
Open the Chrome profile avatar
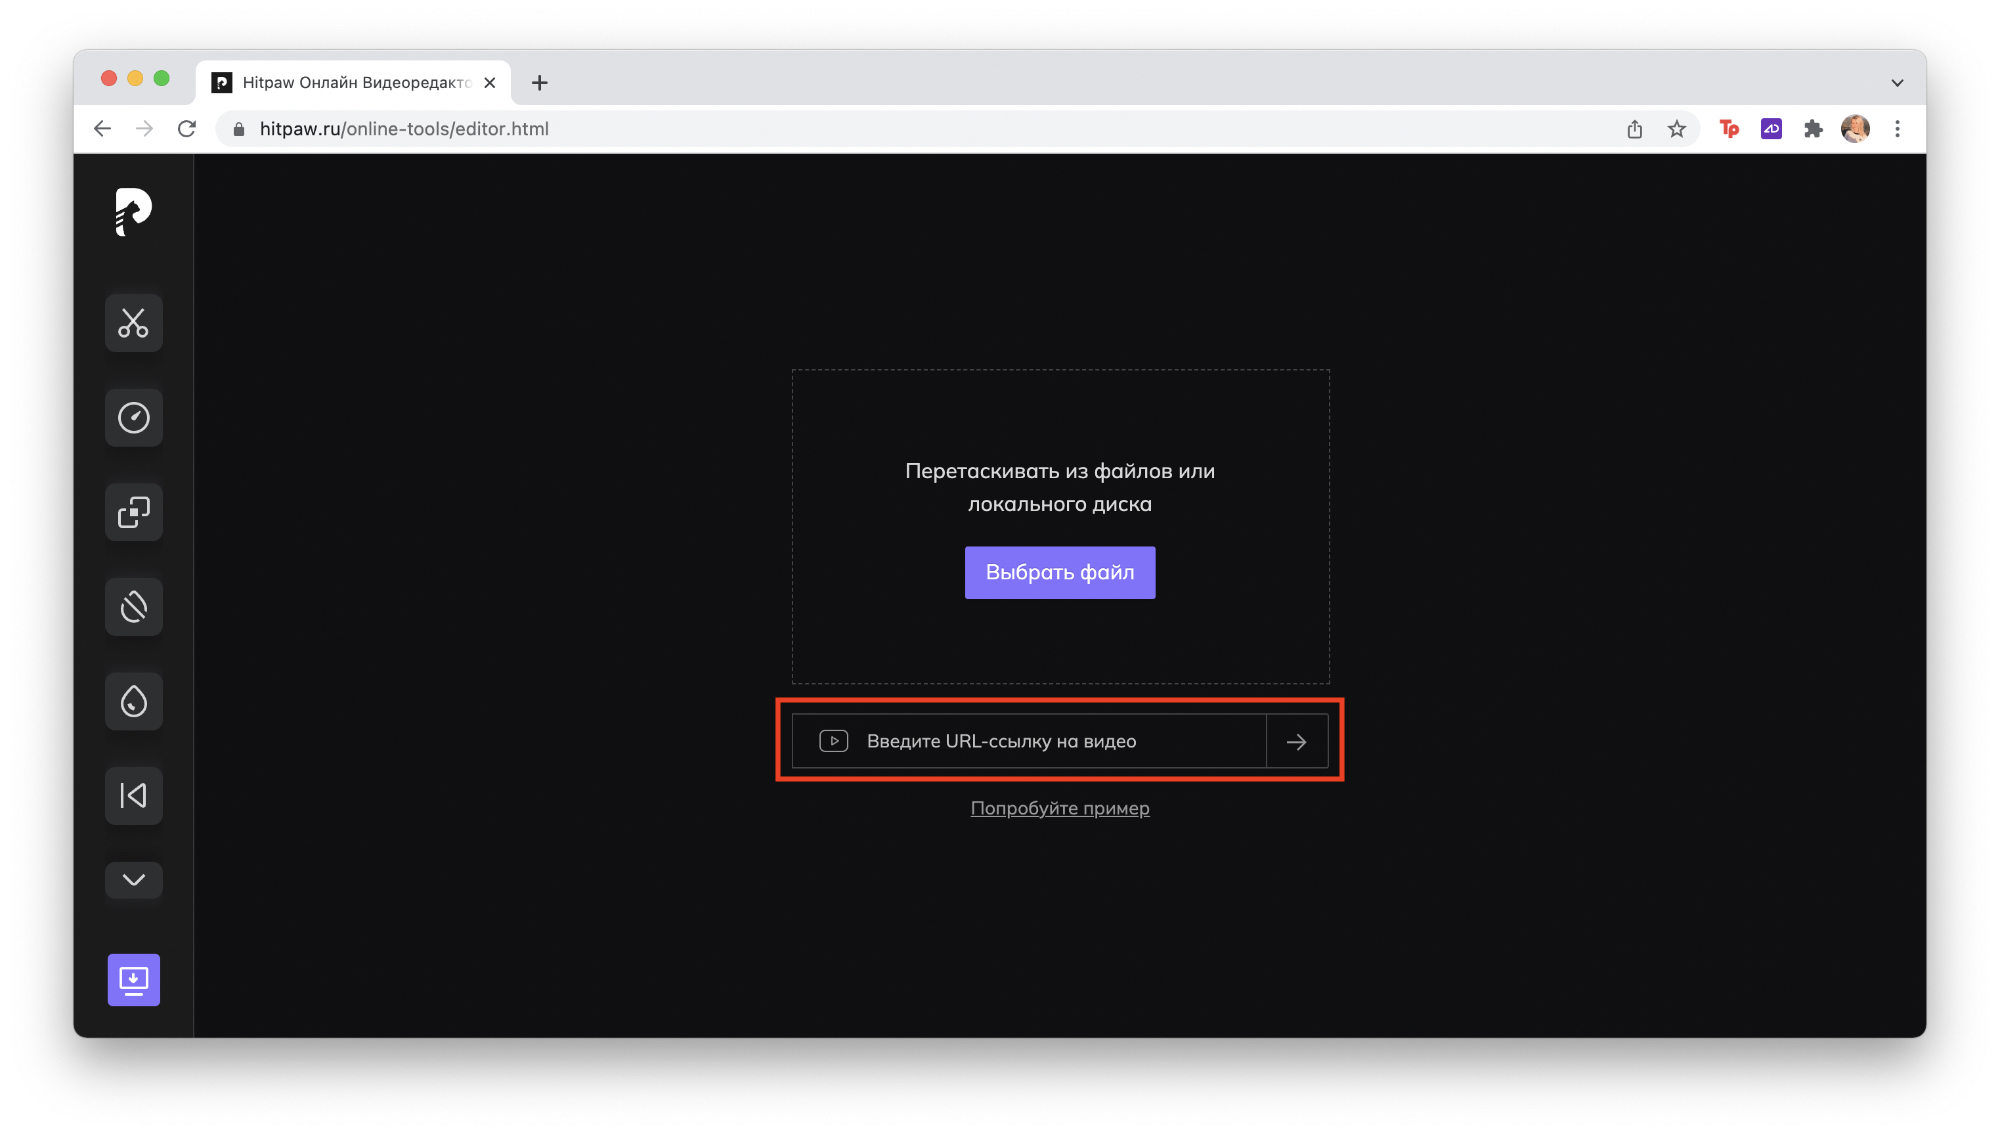[x=1855, y=129]
